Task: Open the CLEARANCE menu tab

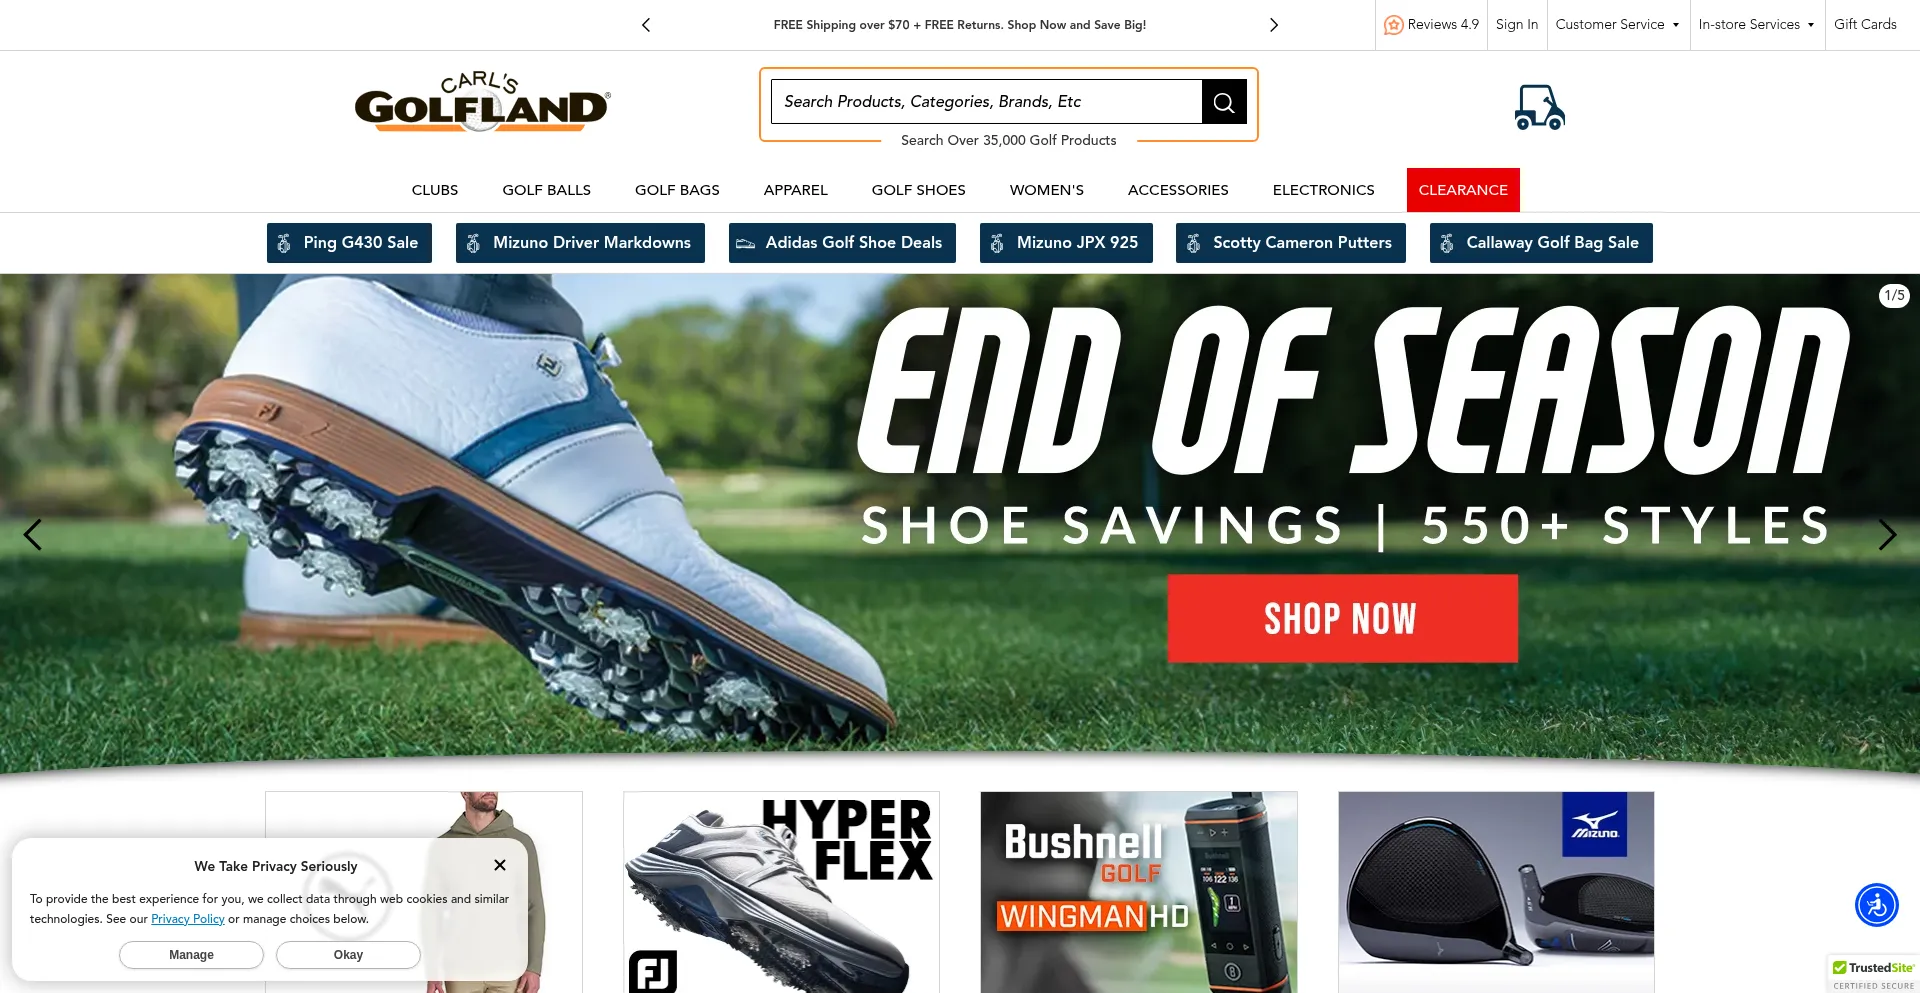Action: click(1463, 190)
